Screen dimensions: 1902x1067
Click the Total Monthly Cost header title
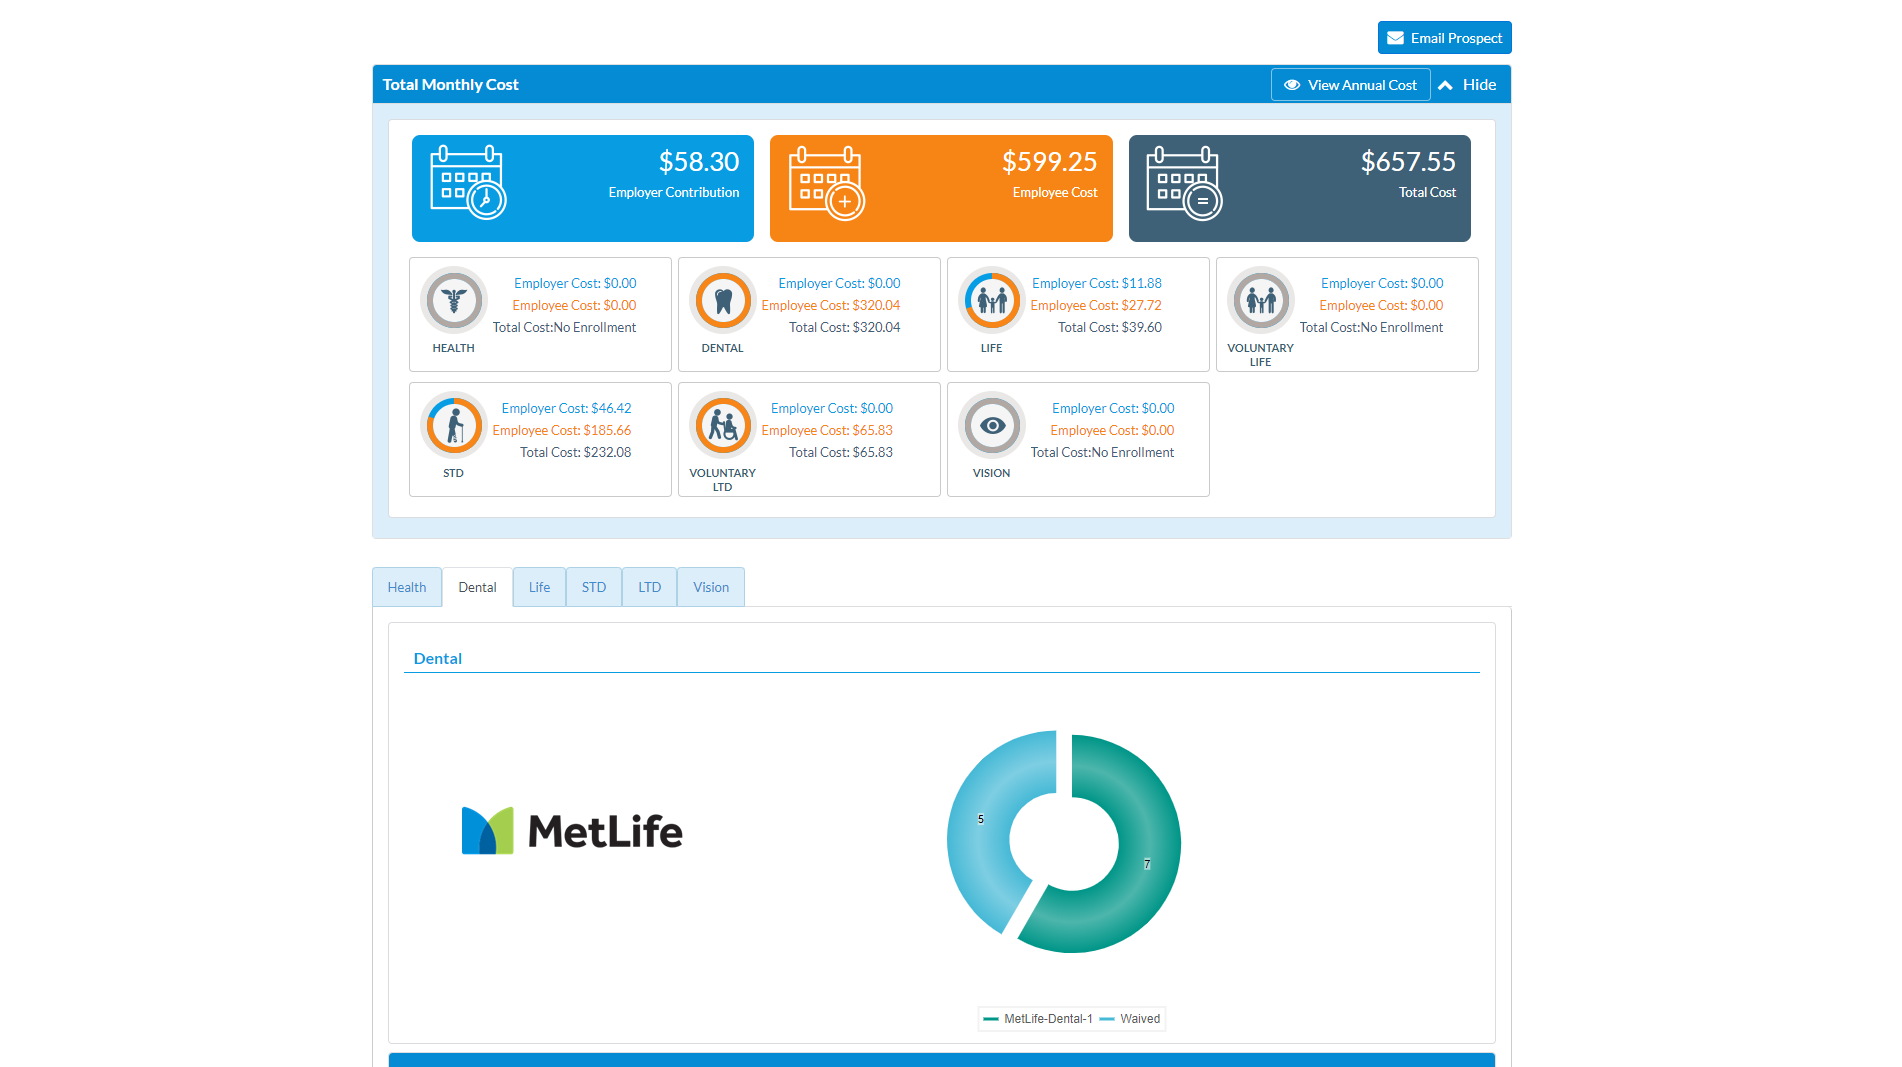tap(450, 85)
